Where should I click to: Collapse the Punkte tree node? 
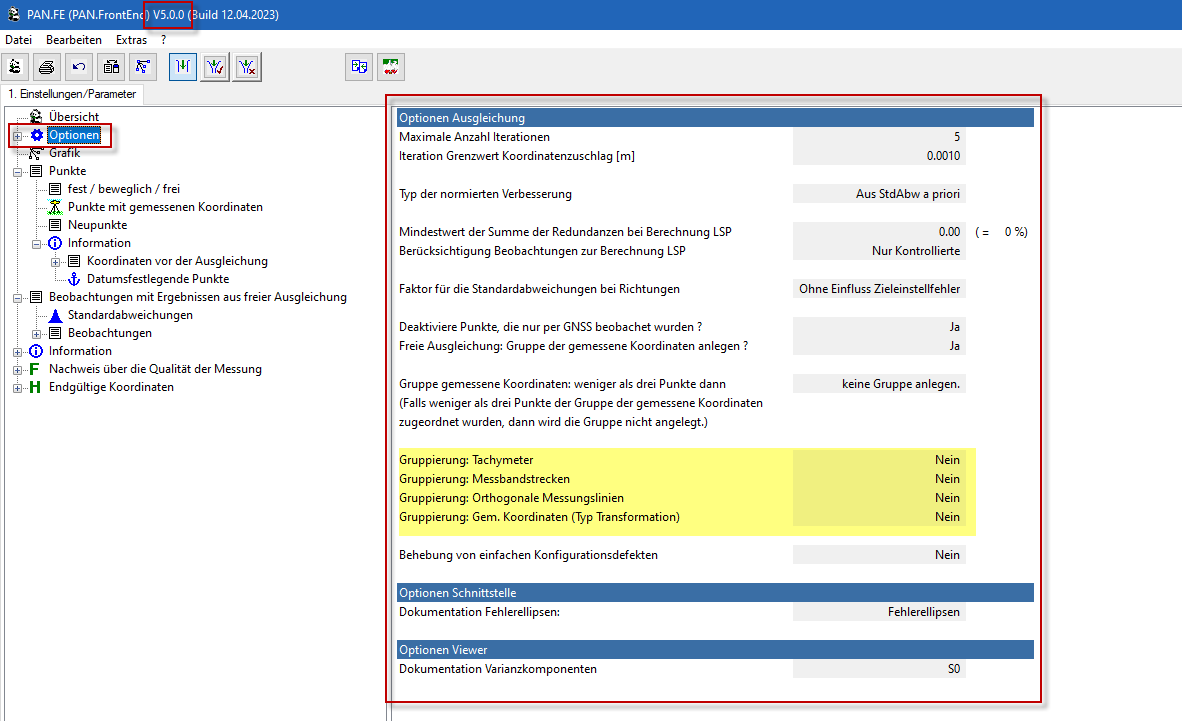tap(17, 171)
